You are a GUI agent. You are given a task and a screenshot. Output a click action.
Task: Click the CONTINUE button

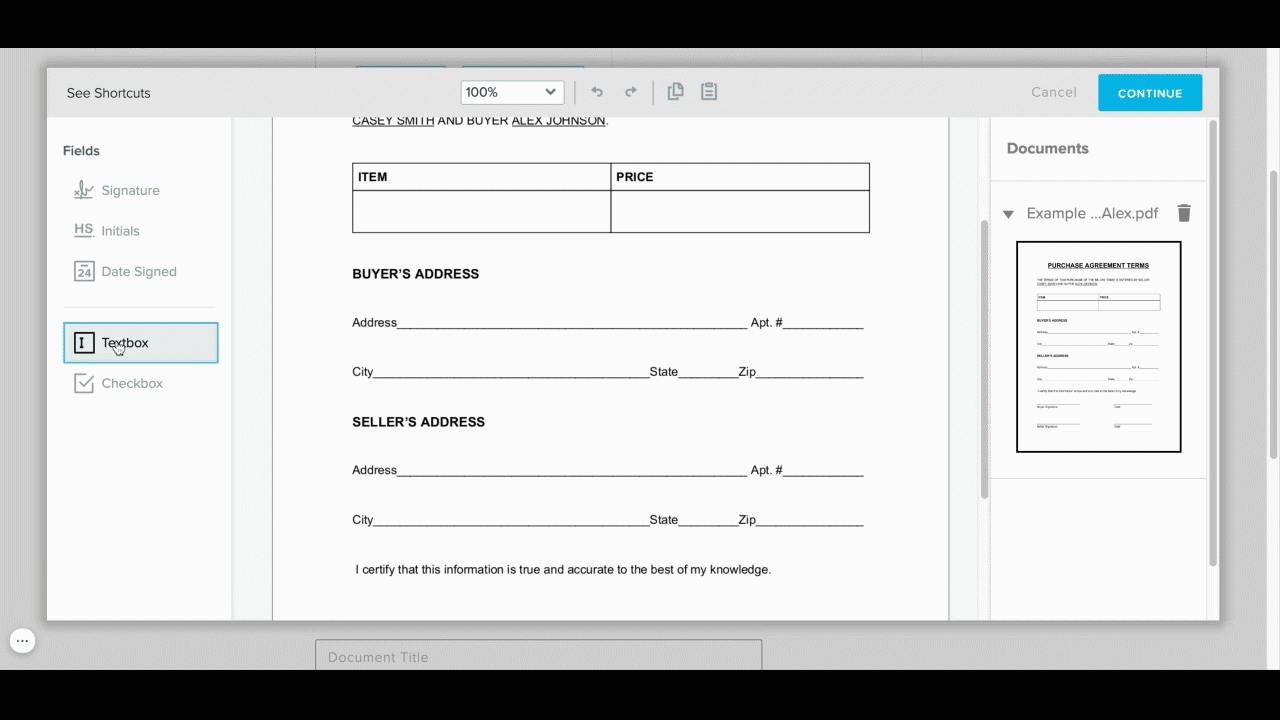(1150, 93)
